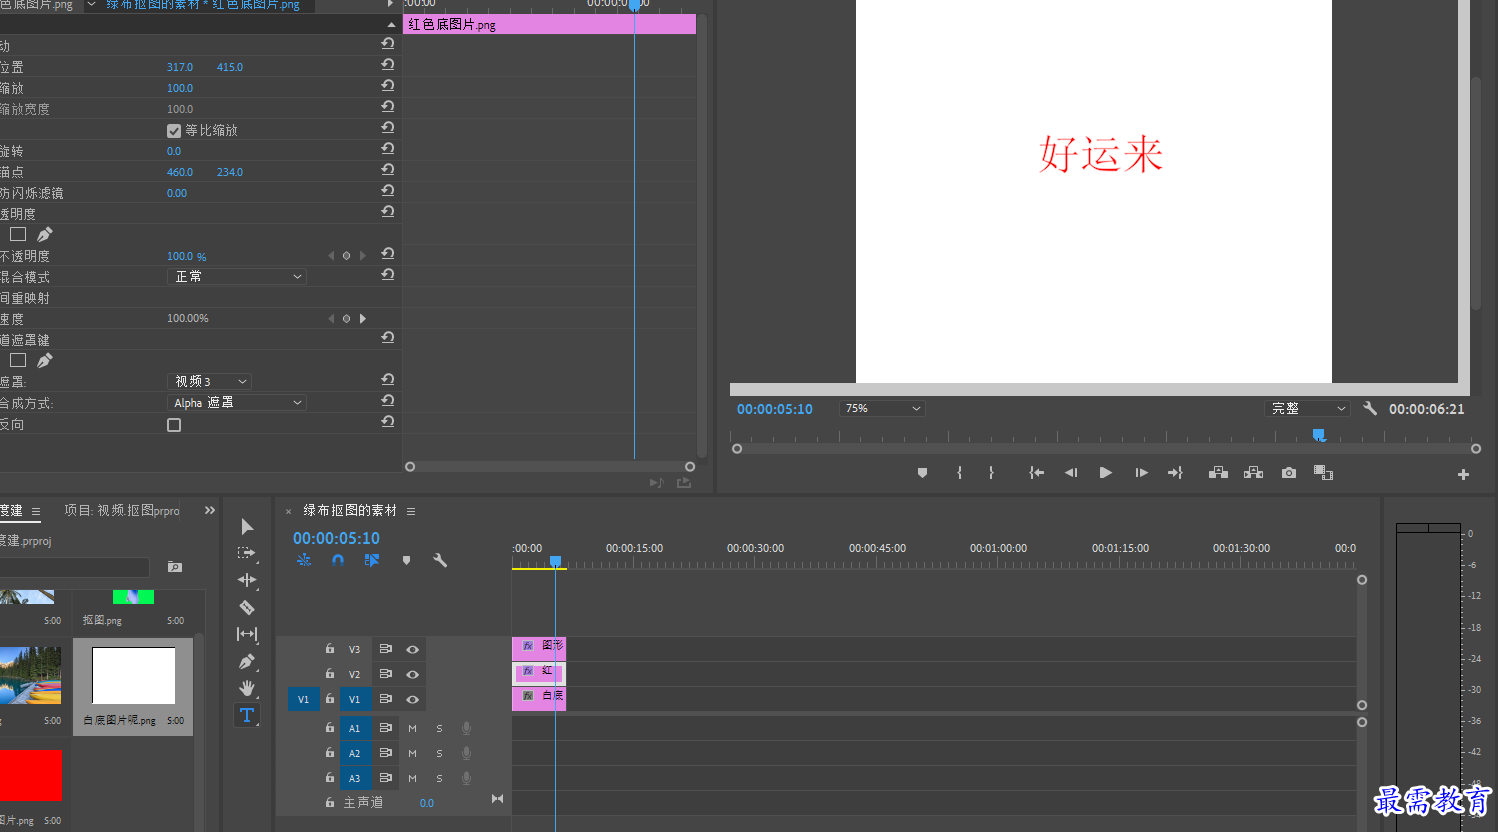This screenshot has height=832, width=1498.
Task: Open 混合模式 blend mode dropdown
Action: 236,277
